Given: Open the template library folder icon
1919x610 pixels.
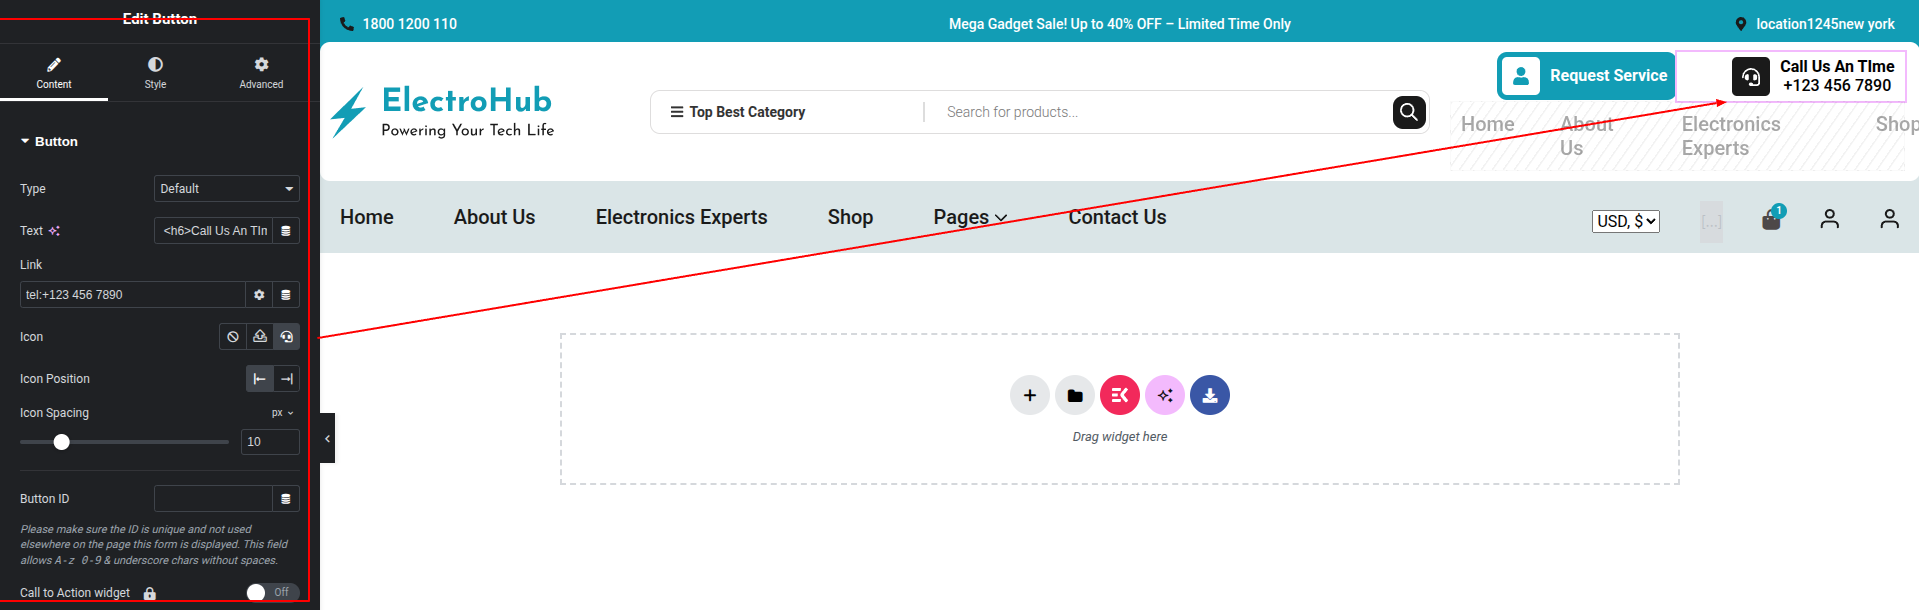Looking at the screenshot, I should (1074, 395).
